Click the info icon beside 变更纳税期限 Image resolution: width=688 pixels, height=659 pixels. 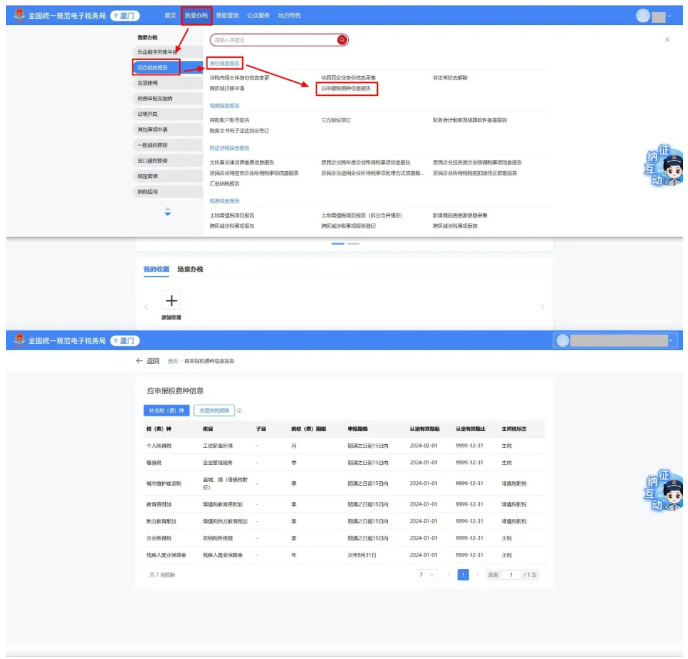pos(239,410)
